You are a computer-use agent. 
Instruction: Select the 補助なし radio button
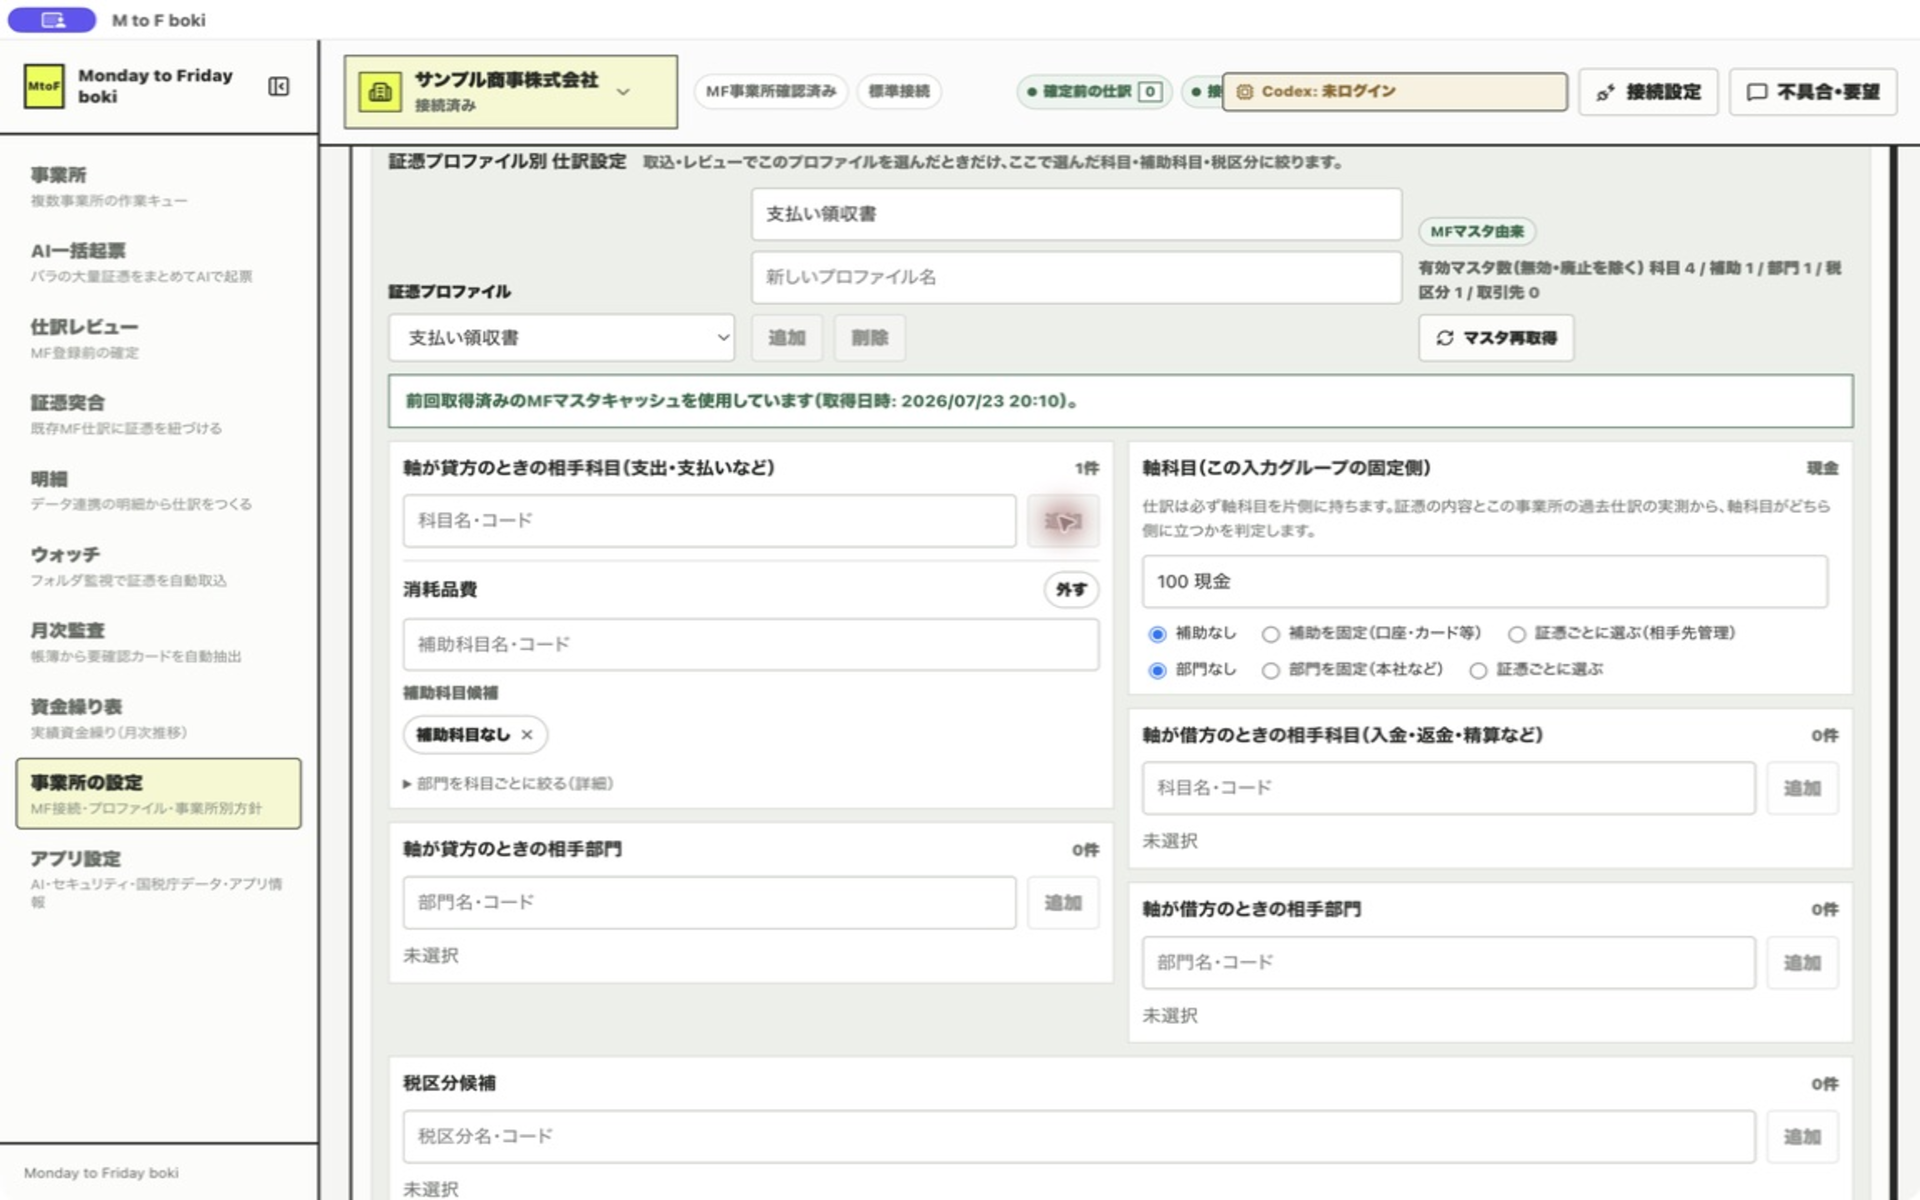click(1157, 634)
